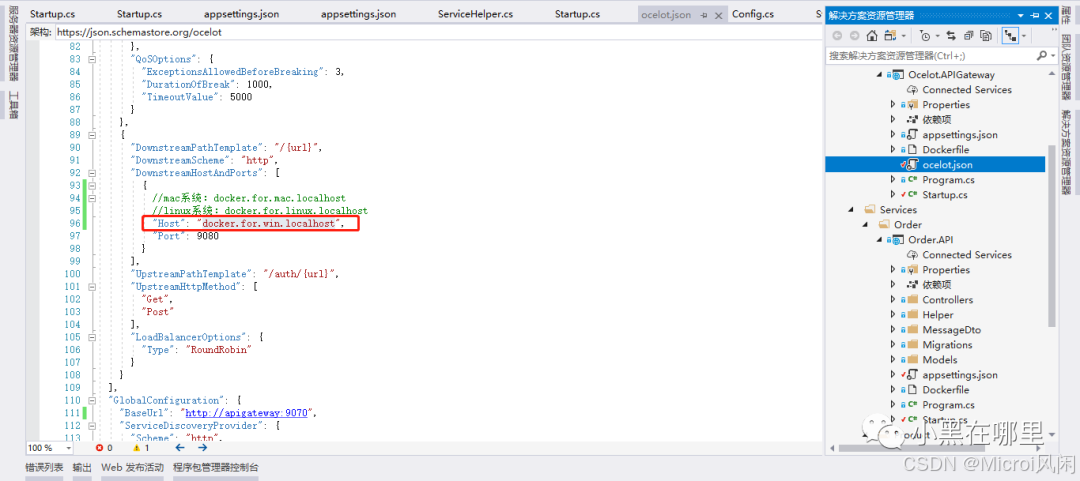This screenshot has height=481, width=1080.
Task: Click the search magnifier in Solution Explorer
Action: (x=1041, y=56)
